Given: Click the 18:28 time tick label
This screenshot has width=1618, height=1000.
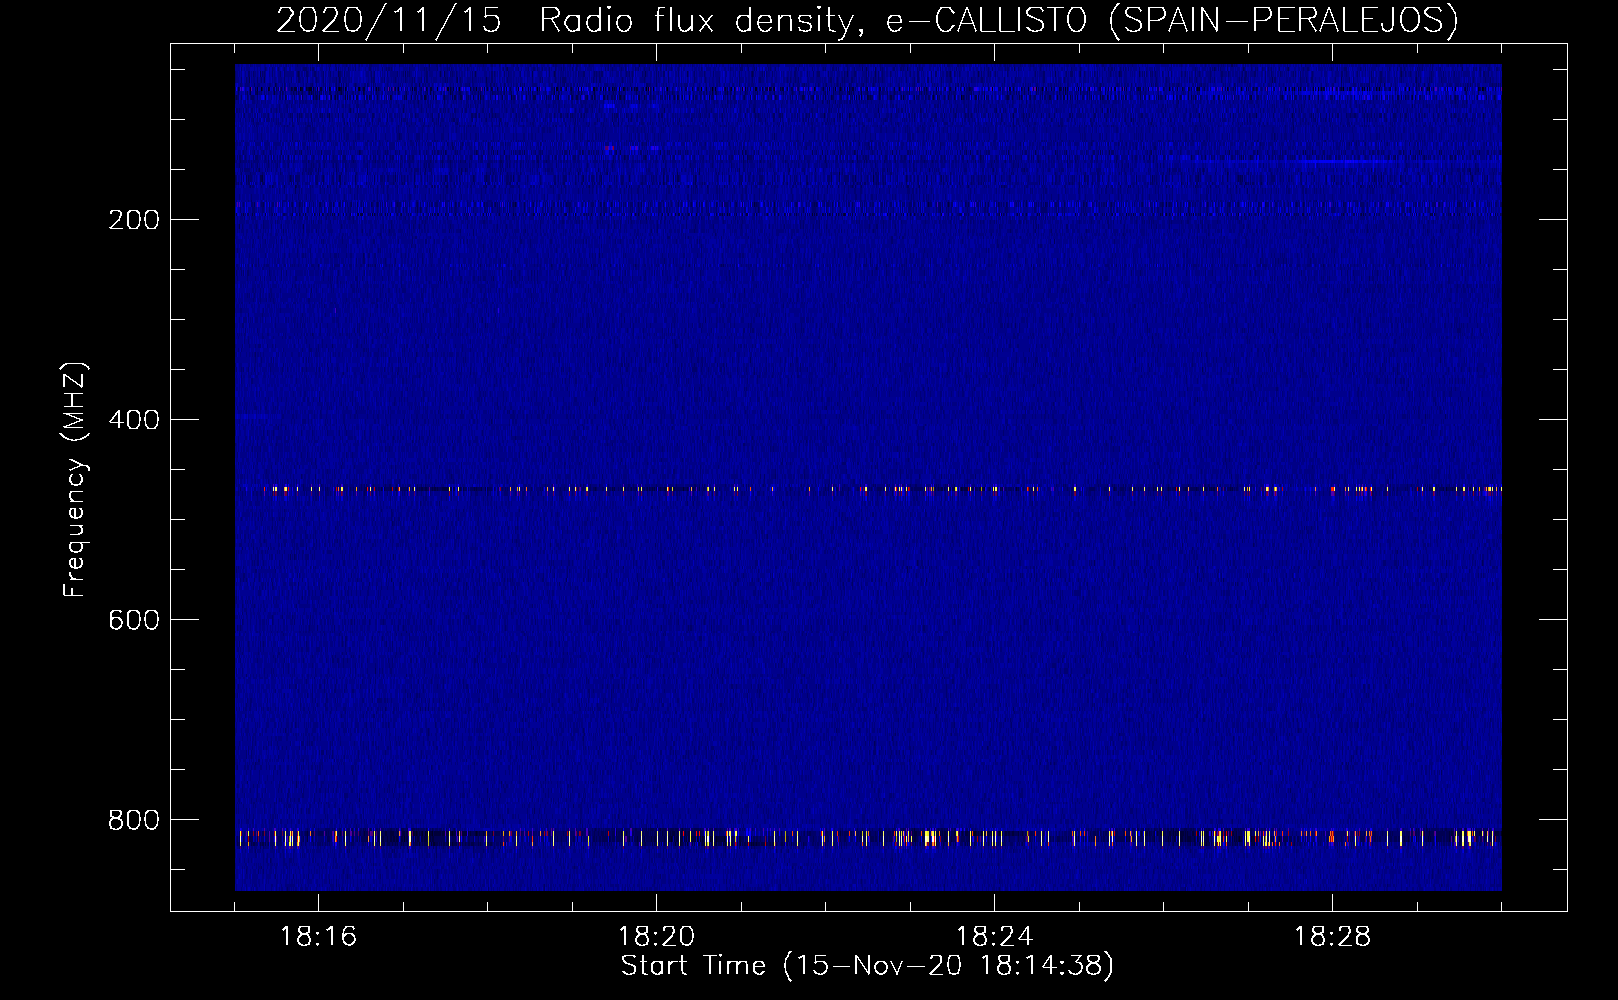Looking at the screenshot, I should [x=1332, y=937].
